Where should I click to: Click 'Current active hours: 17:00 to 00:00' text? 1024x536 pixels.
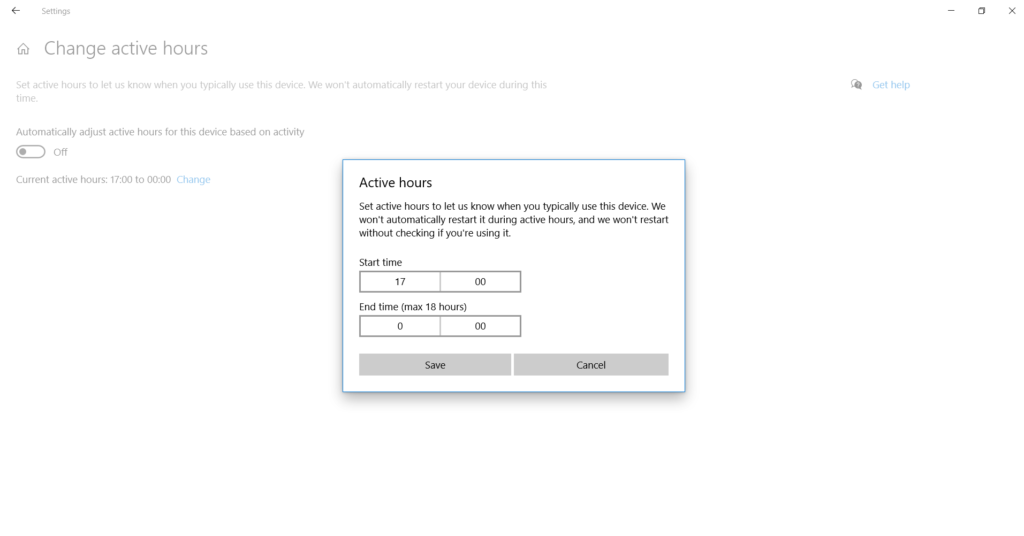(93, 180)
